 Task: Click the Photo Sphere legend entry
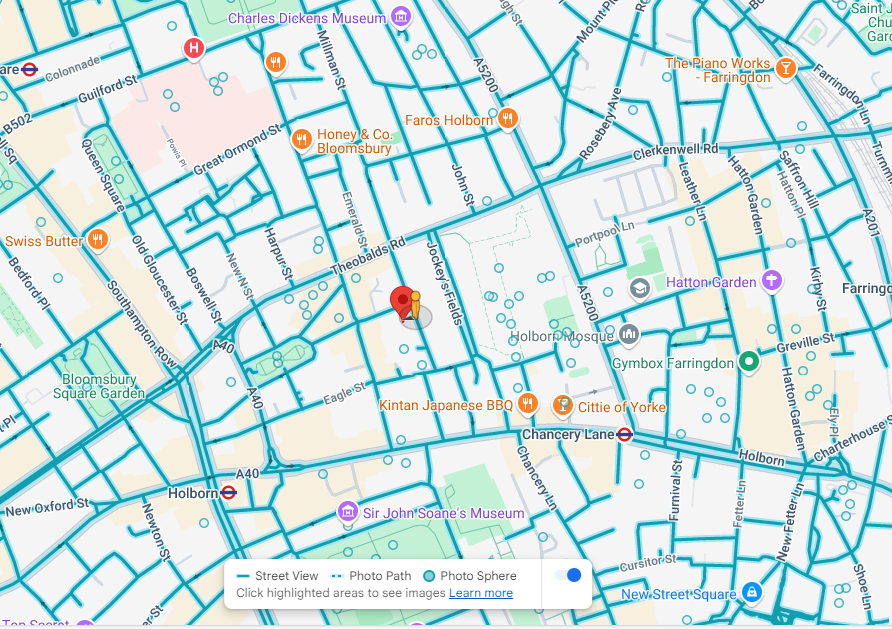[470, 576]
